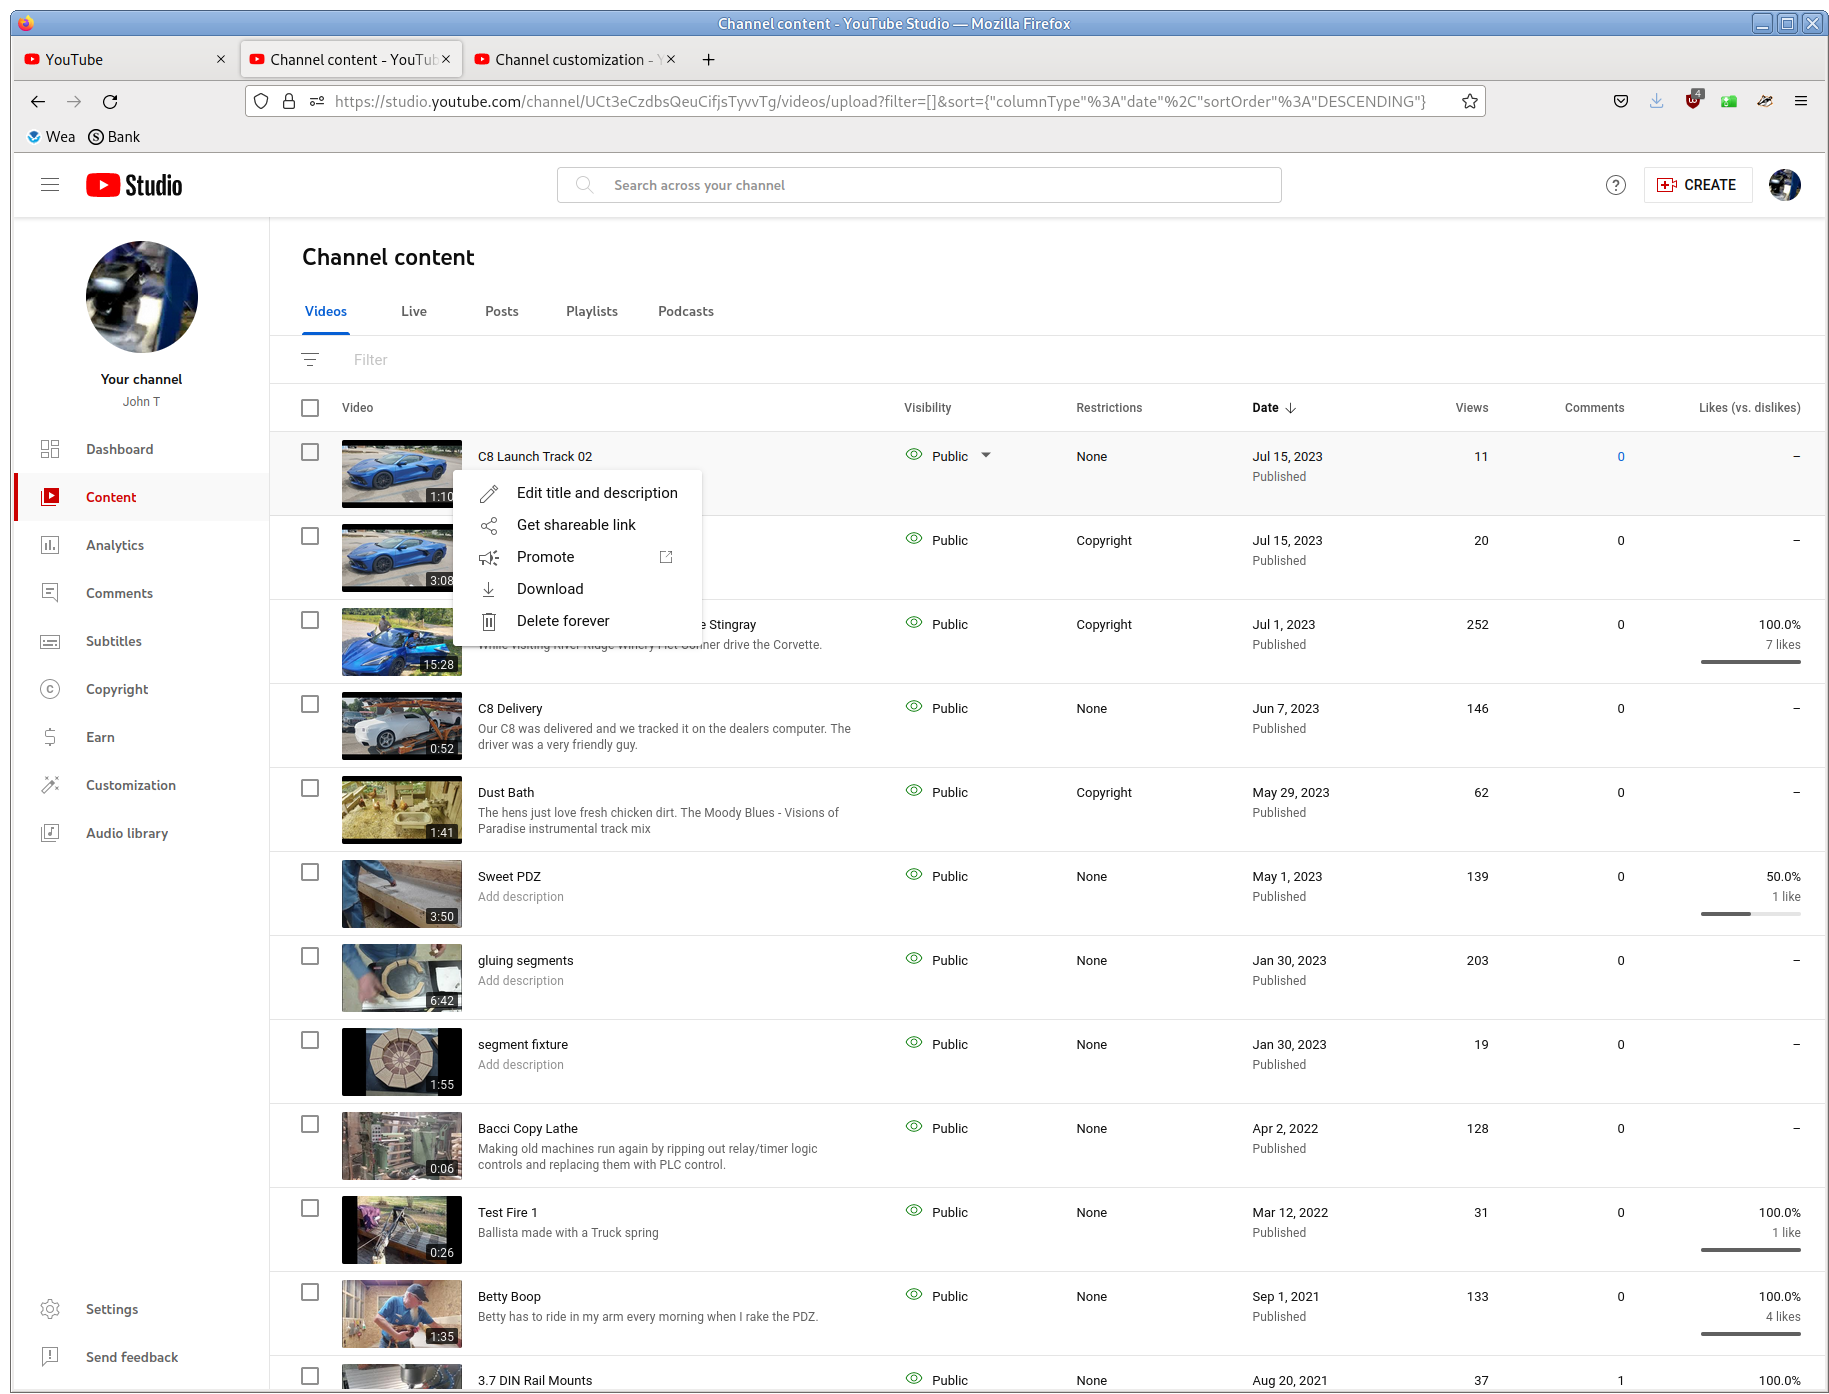The width and height of the screenshot is (1829, 1394).
Task: Open Settings gear in sidebar
Action: tap(50, 1309)
